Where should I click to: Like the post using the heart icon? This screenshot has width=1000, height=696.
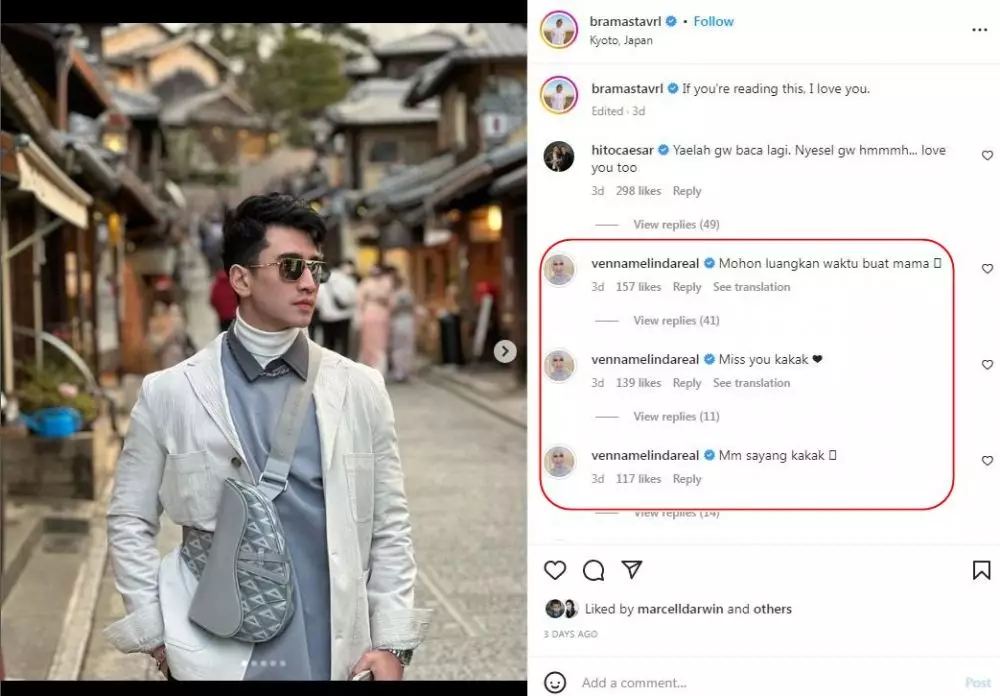555,569
